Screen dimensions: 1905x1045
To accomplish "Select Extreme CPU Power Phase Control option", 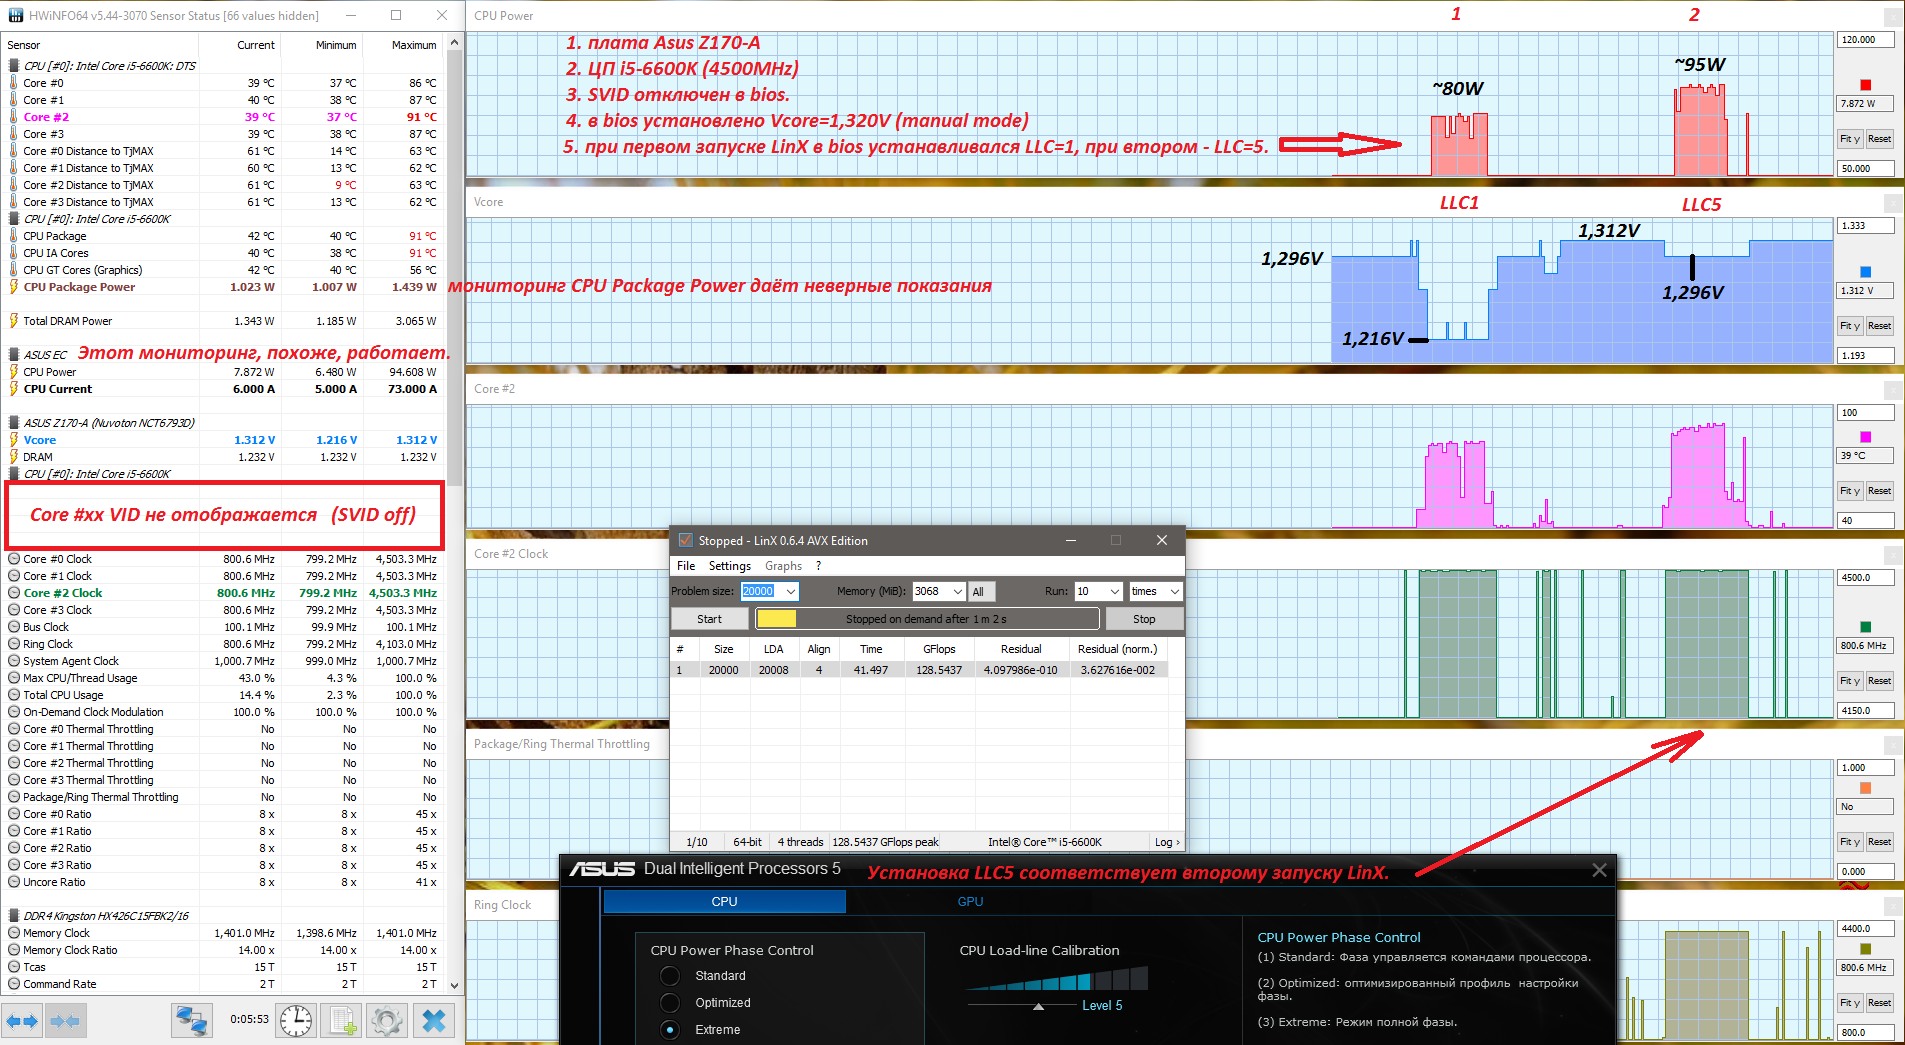I will point(670,1030).
